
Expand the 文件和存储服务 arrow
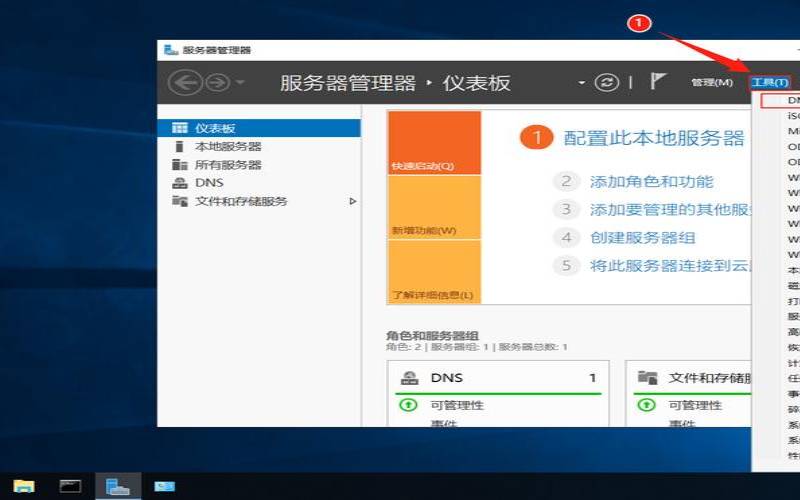click(x=353, y=201)
